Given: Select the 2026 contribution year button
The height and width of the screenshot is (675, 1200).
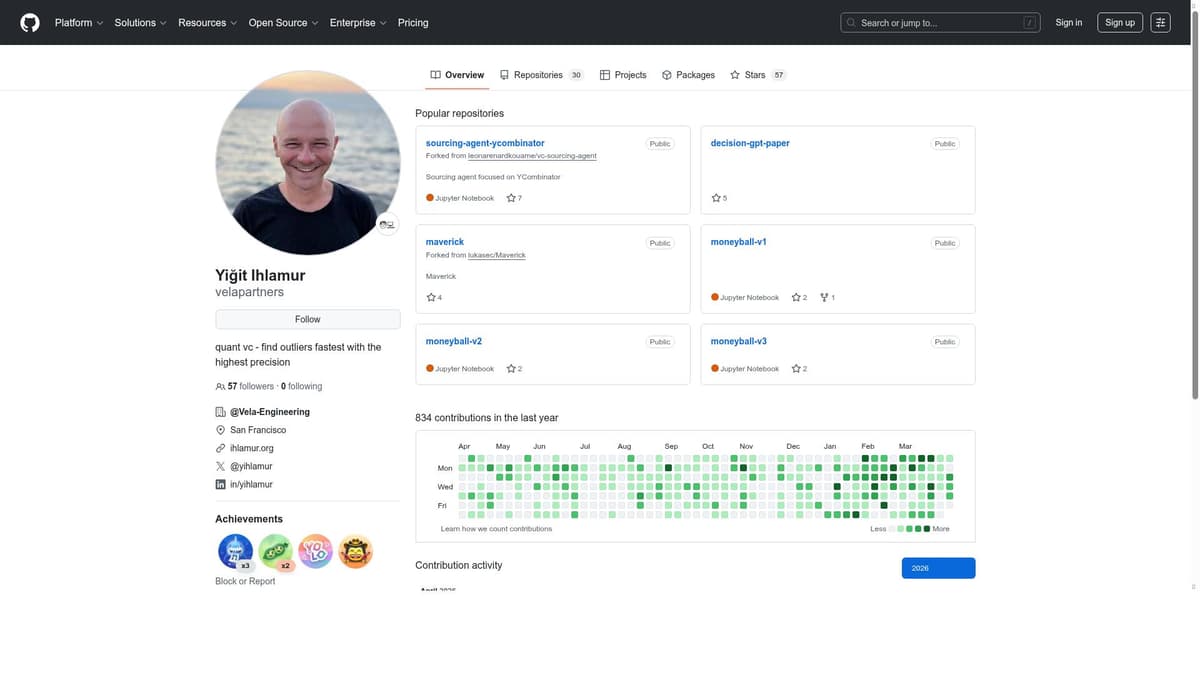Looking at the screenshot, I should pos(937,568).
